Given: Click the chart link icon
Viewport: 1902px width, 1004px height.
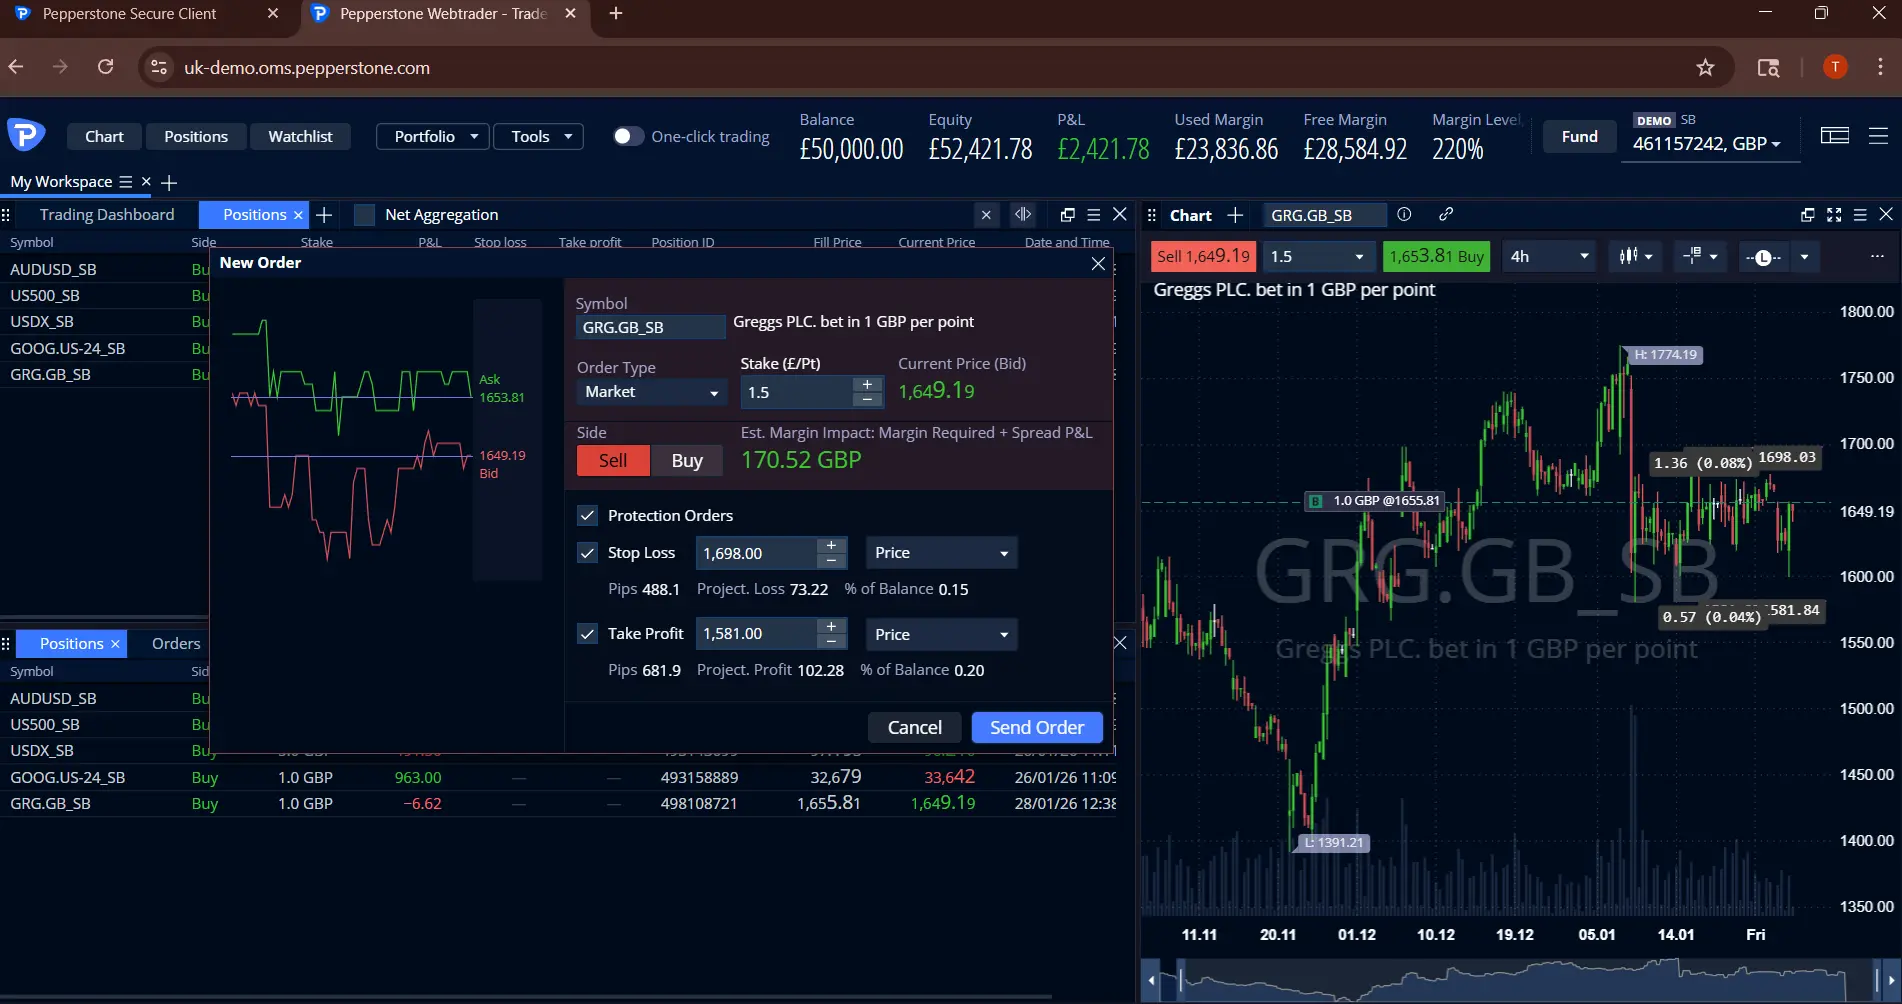Looking at the screenshot, I should (1446, 215).
